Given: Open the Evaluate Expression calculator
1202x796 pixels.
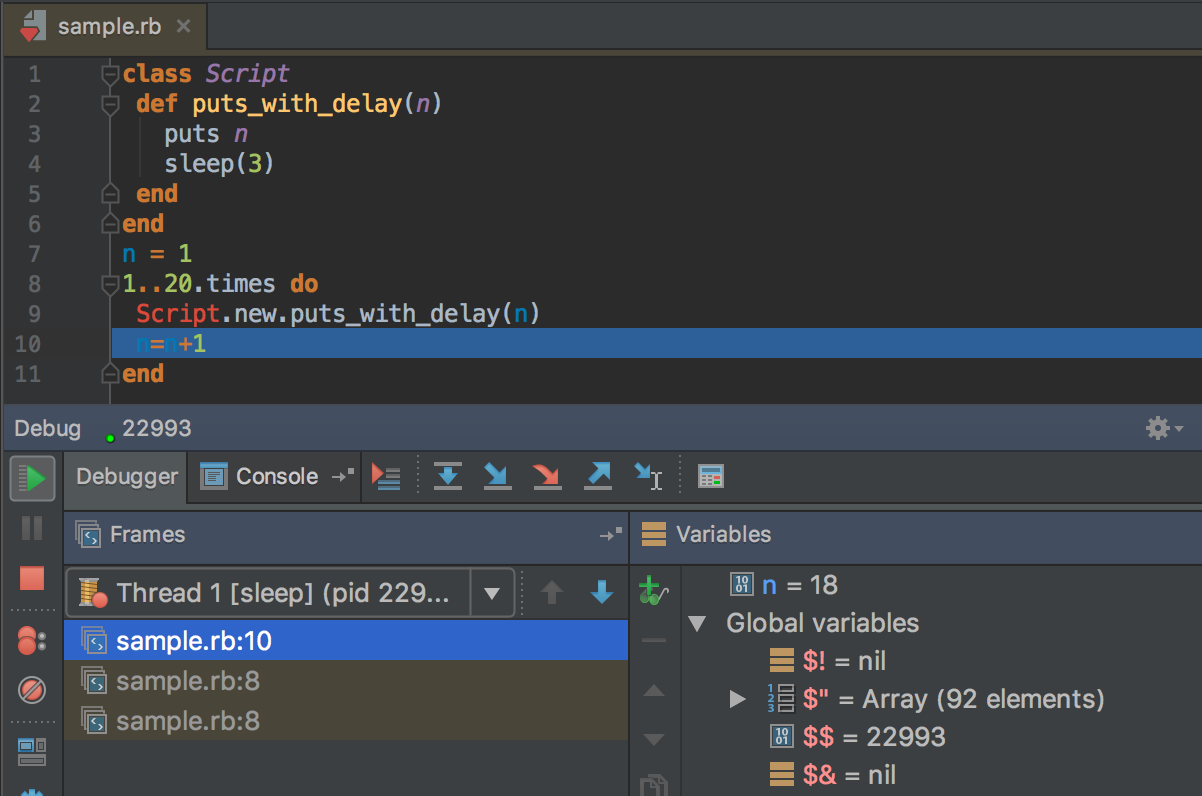Looking at the screenshot, I should coord(710,476).
